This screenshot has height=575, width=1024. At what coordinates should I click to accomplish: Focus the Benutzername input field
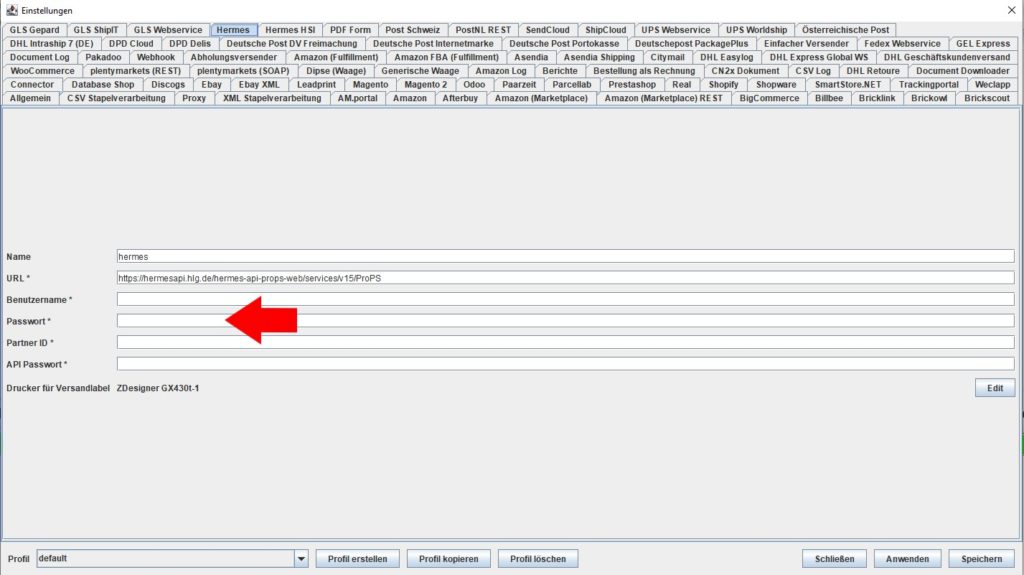point(566,300)
